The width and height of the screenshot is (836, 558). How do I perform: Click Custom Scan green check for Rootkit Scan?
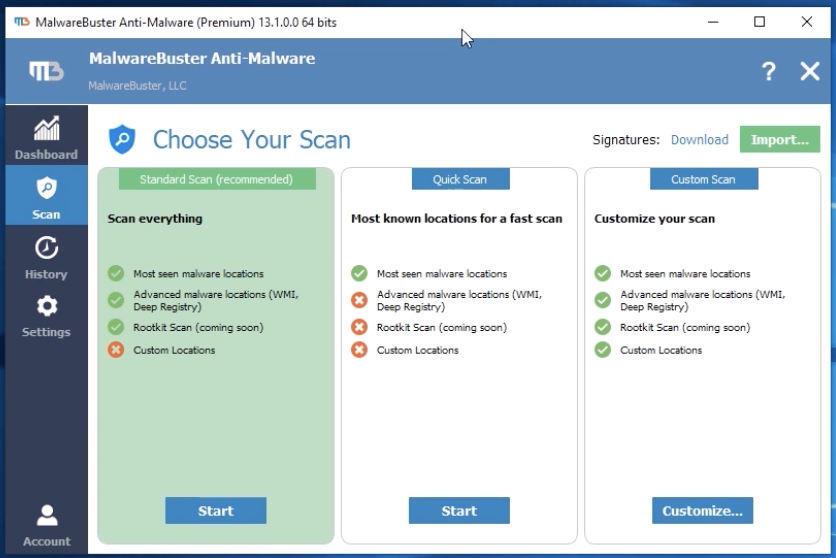tap(603, 327)
